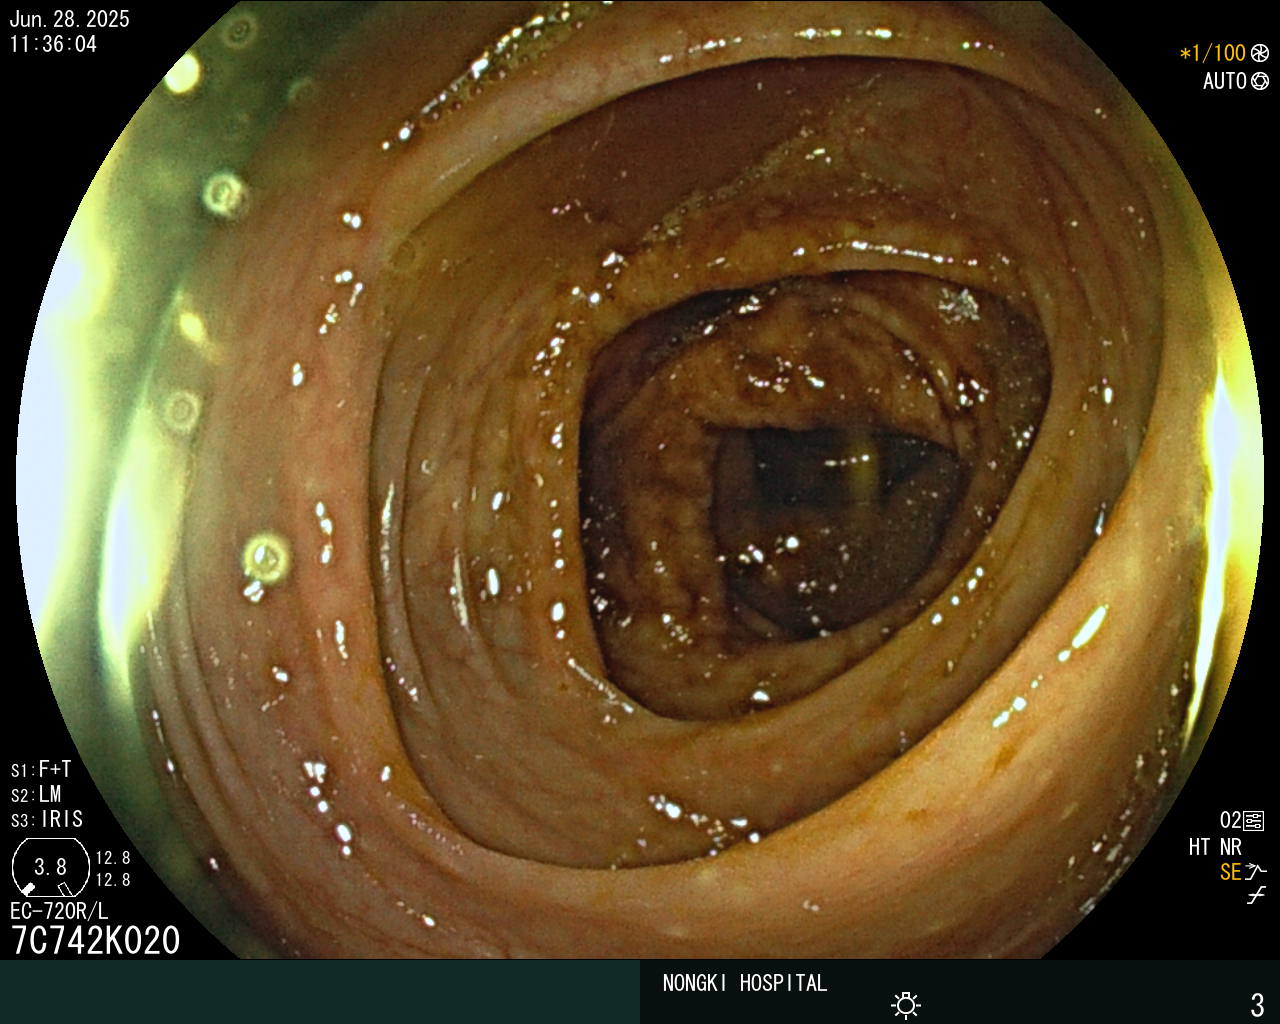Image resolution: width=1280 pixels, height=1024 pixels.
Task: Click the 02 image settings sliders icon
Action: tap(1254, 821)
